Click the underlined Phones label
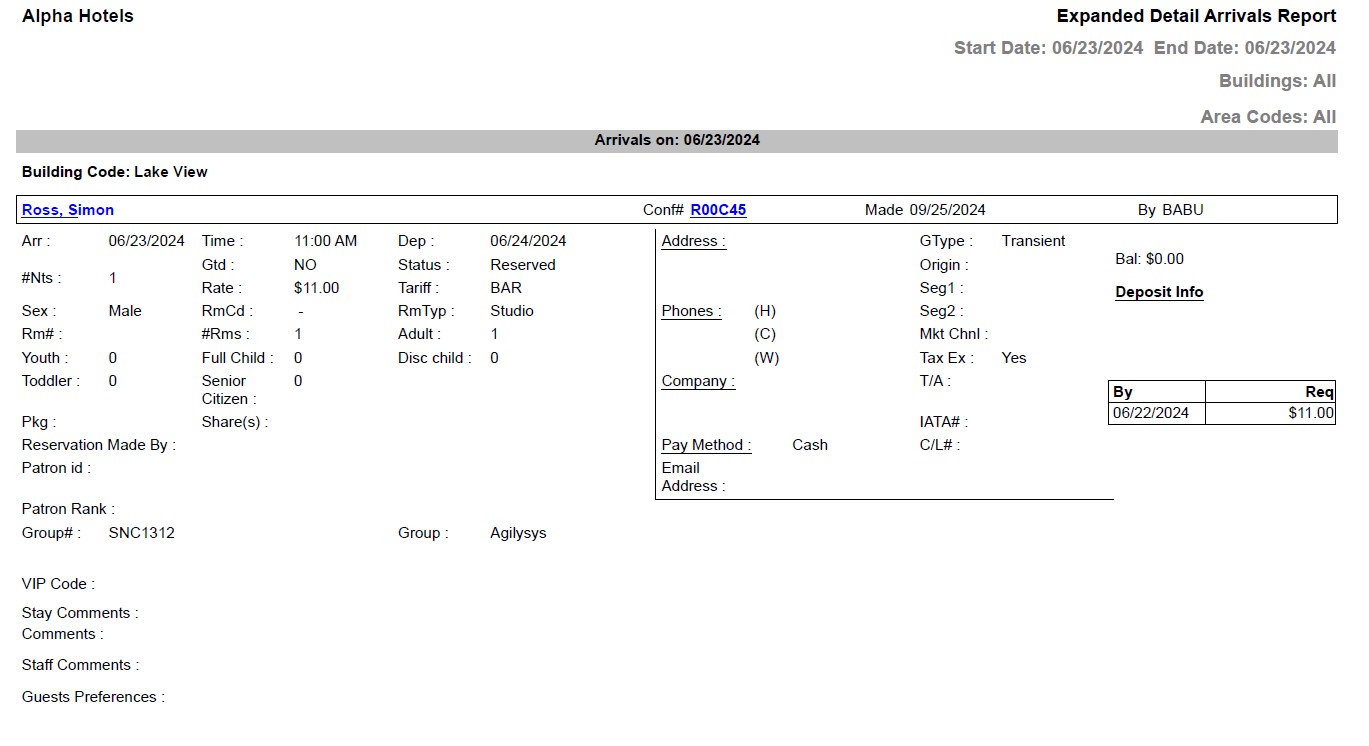 point(690,311)
